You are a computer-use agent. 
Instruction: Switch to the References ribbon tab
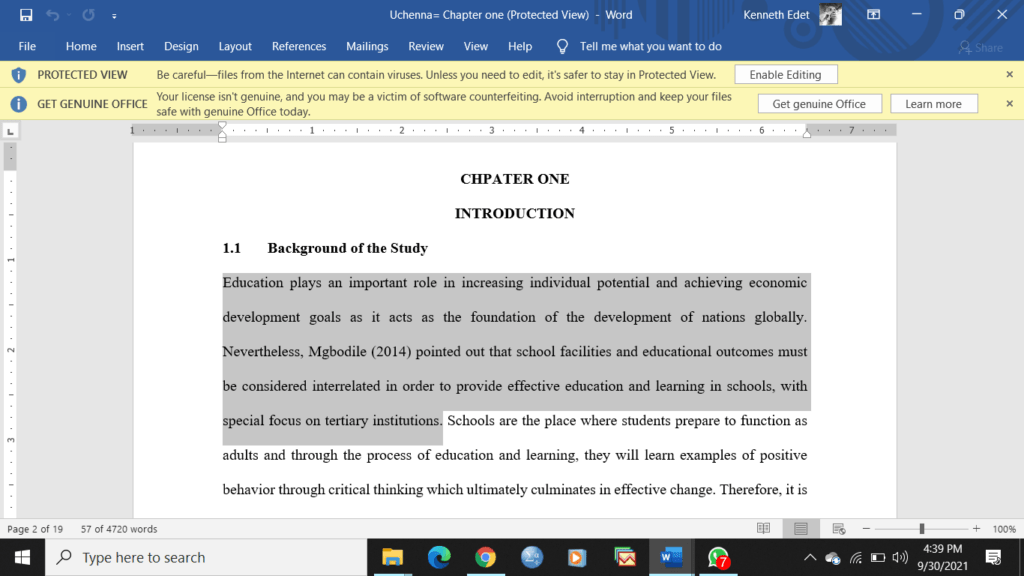pos(299,46)
